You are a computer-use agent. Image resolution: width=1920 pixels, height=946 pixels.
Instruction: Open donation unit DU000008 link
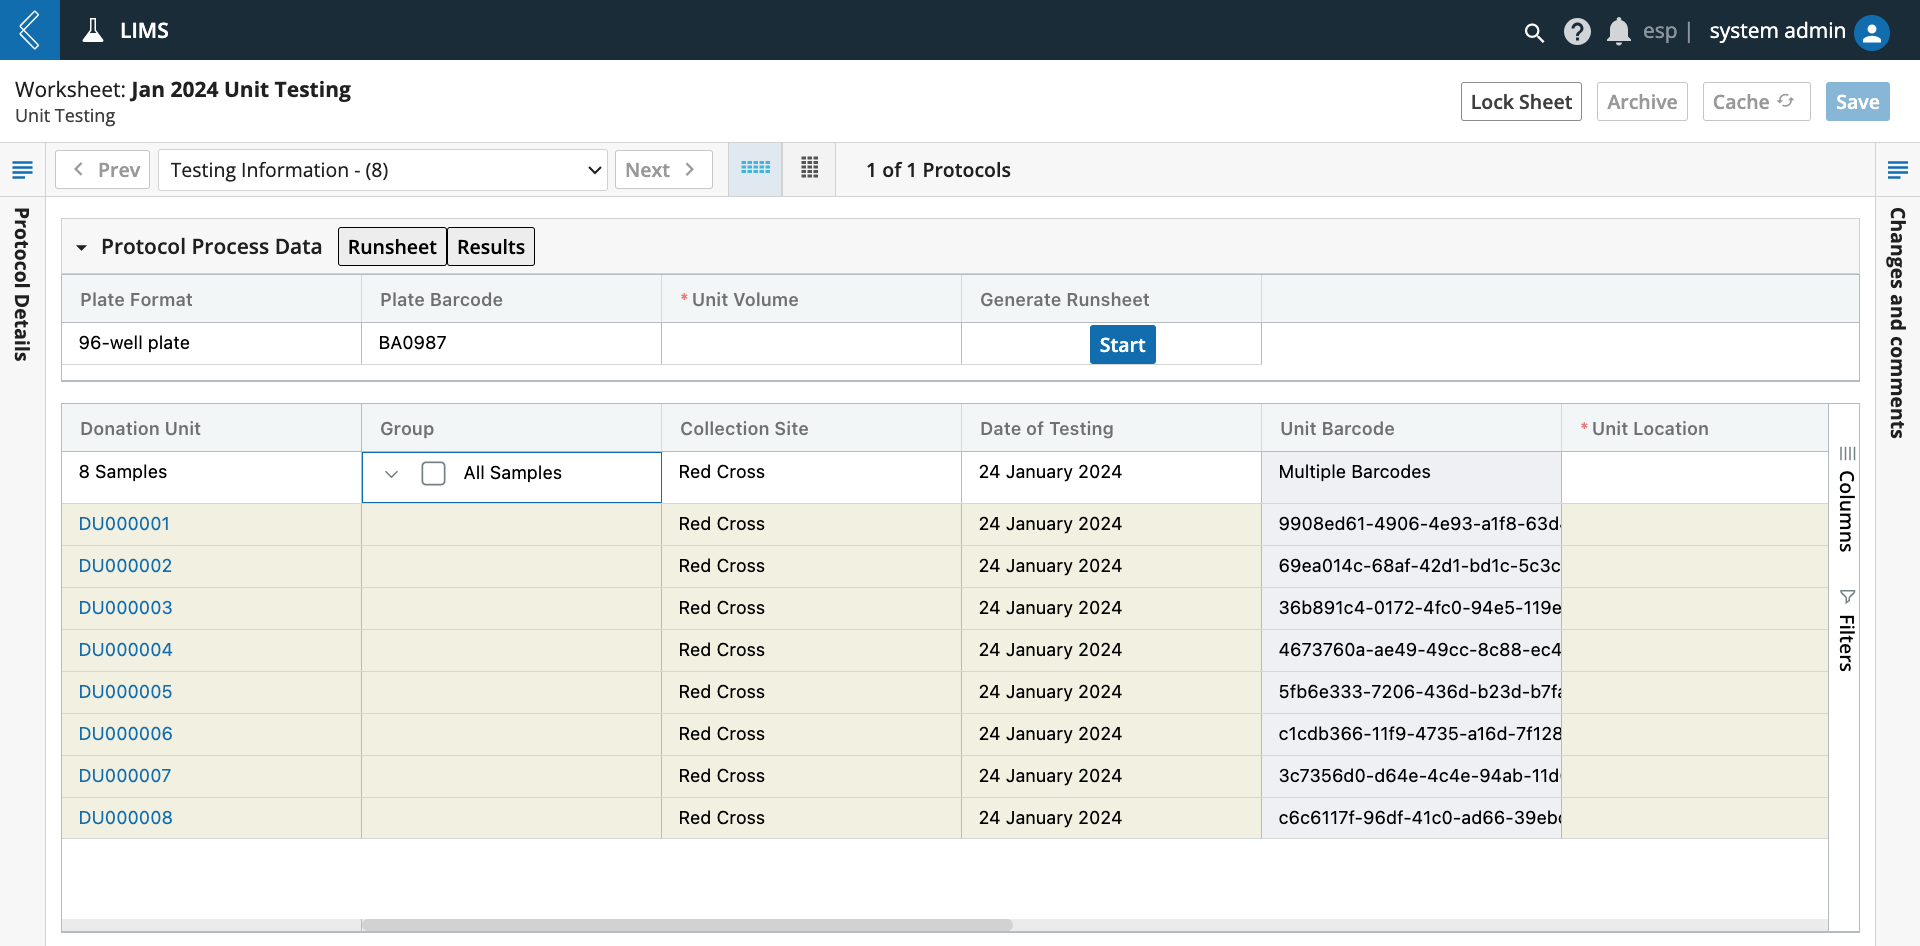125,818
